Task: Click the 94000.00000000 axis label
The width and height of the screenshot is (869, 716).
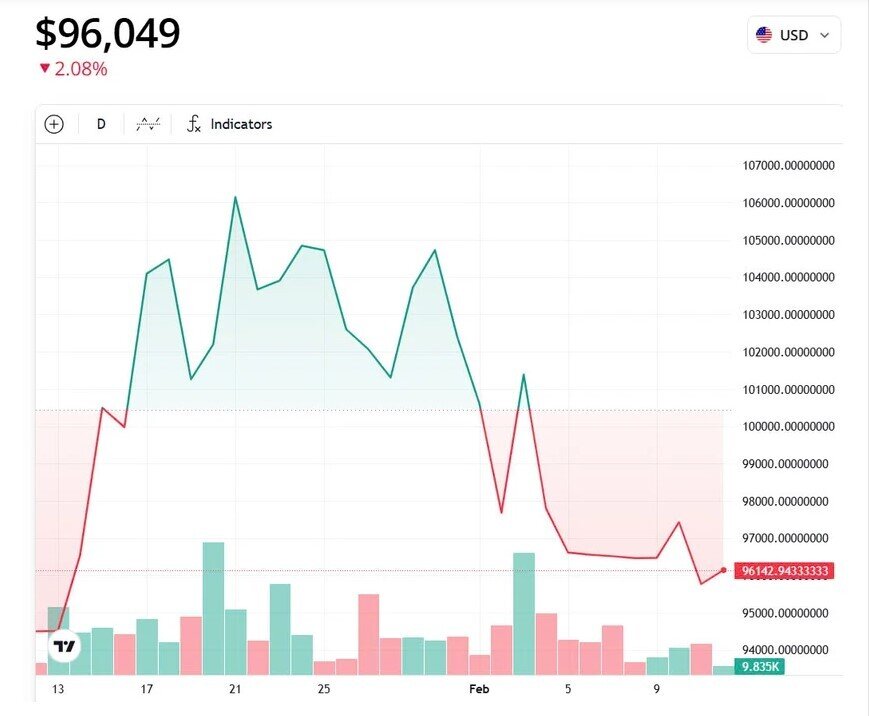Action: click(785, 649)
